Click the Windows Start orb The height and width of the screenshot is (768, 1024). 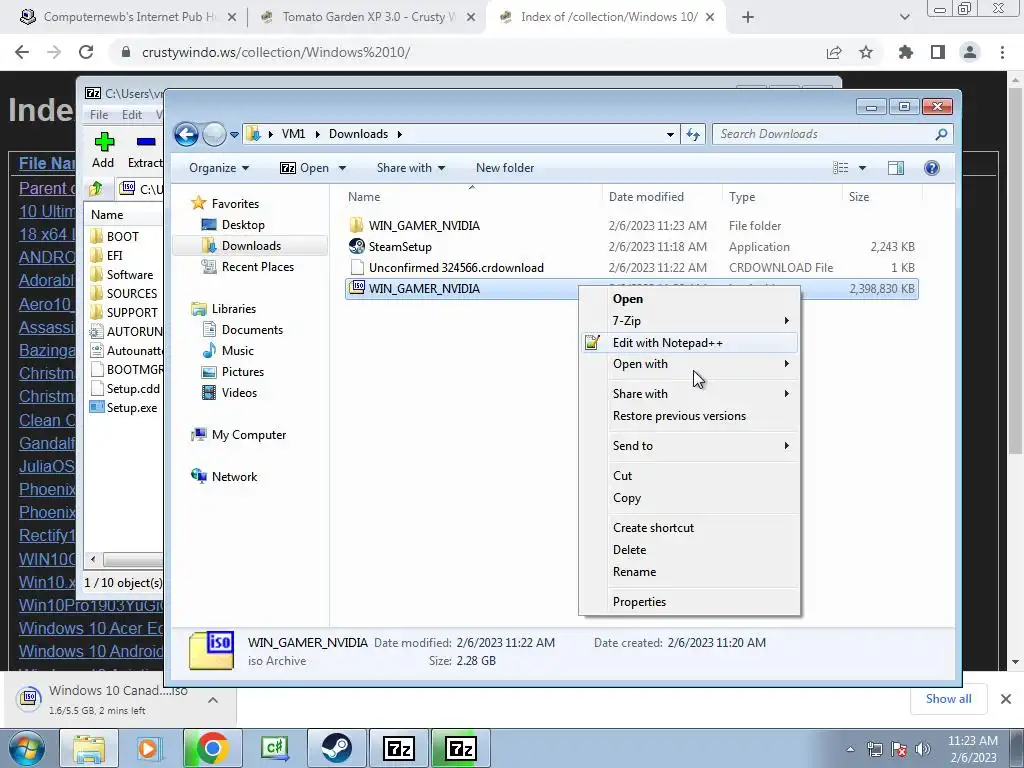point(27,748)
